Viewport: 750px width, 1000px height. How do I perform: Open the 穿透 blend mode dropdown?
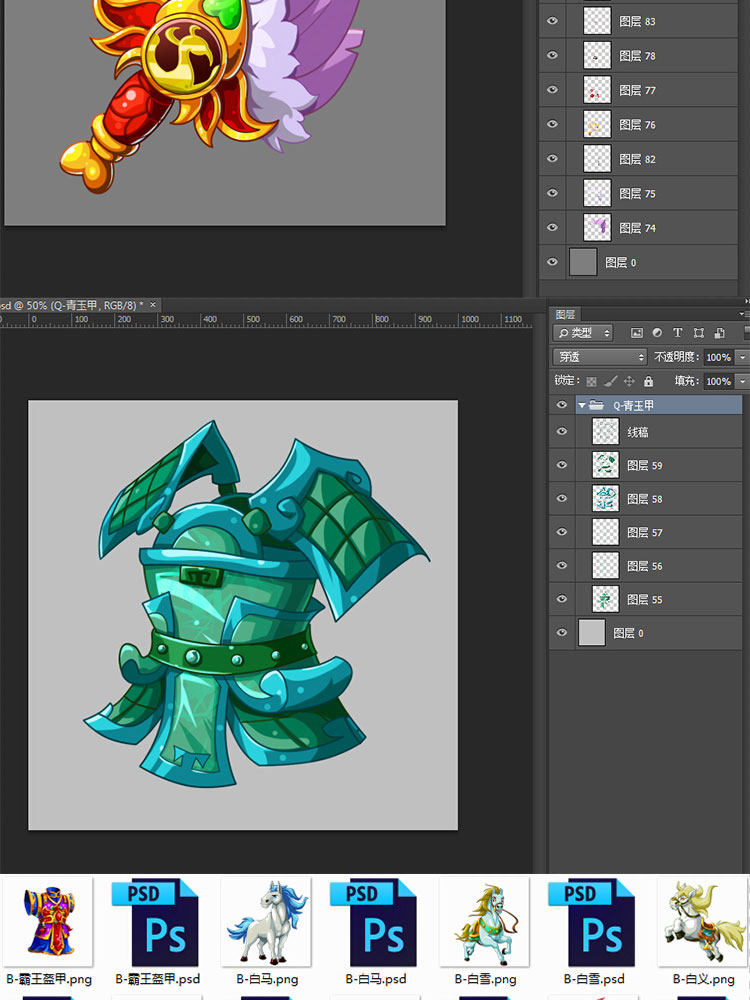(600, 357)
